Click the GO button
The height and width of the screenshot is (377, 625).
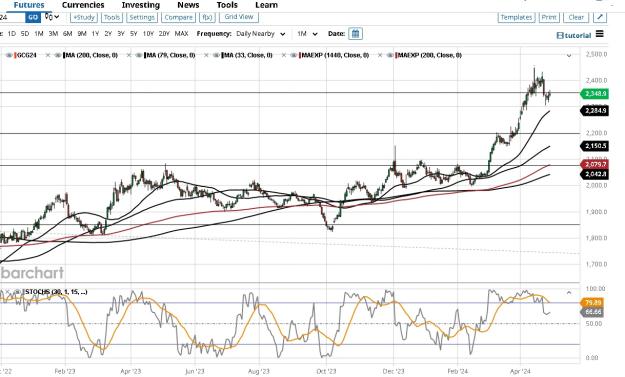click(33, 17)
